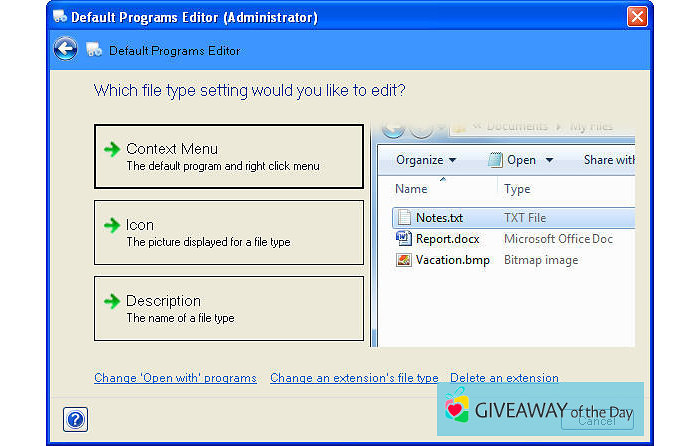
Task: Click the green arrow beside Context Menu
Action: [x=112, y=149]
